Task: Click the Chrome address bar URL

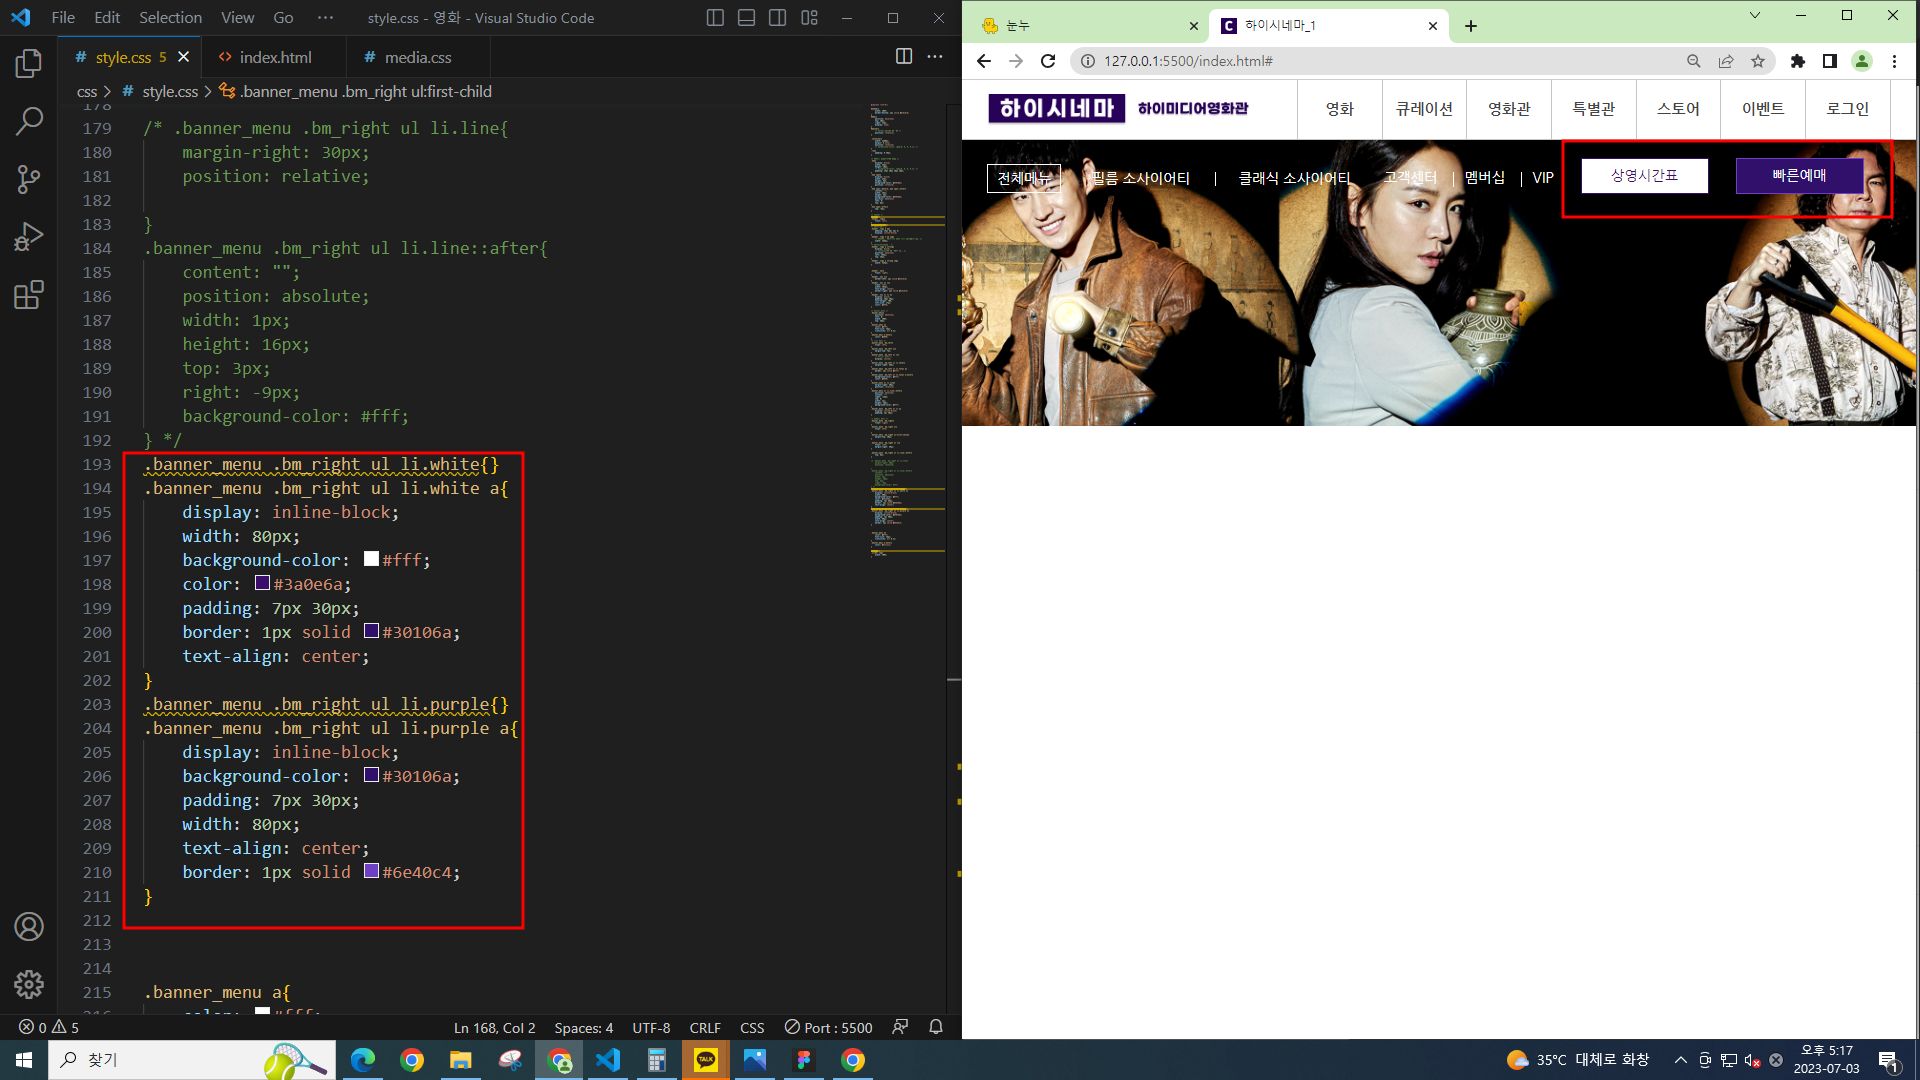Action: [x=1188, y=61]
